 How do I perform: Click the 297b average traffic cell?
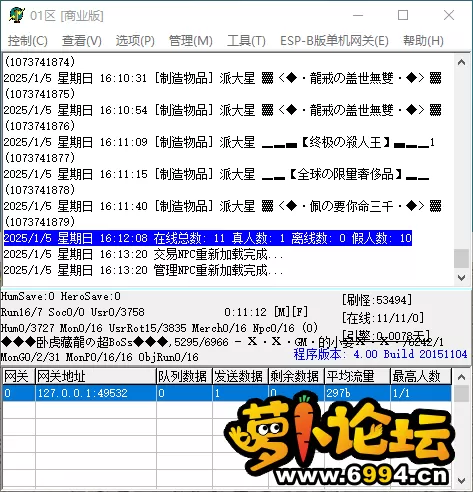point(357,393)
